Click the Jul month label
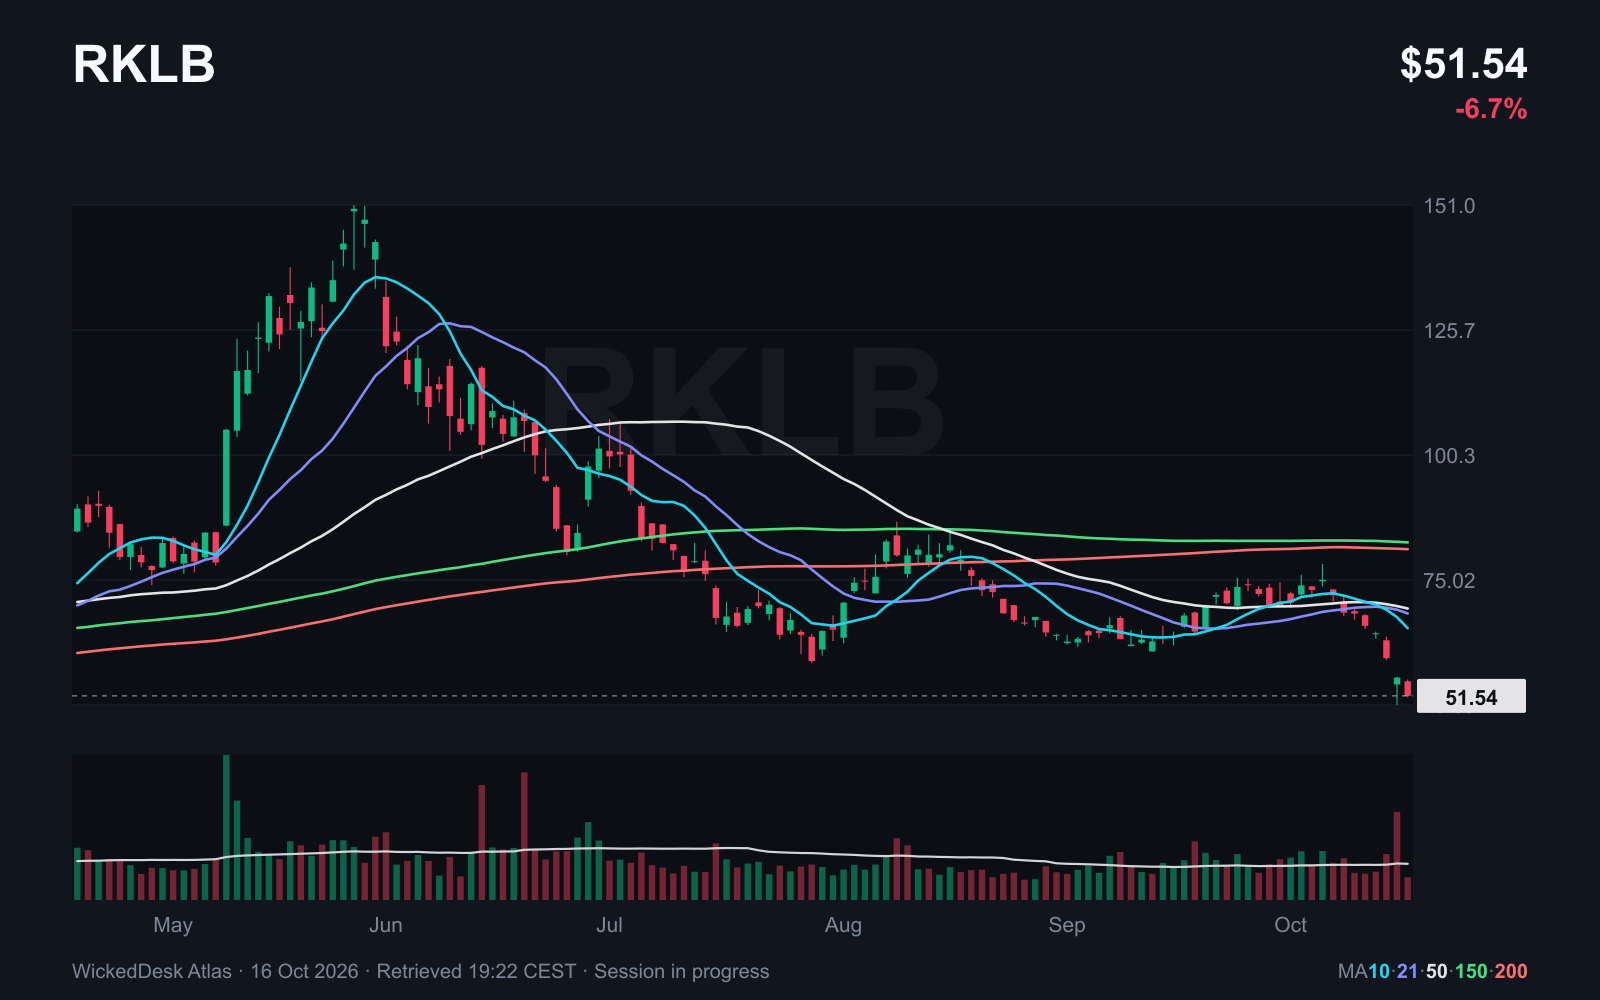Image resolution: width=1600 pixels, height=1000 pixels. [x=609, y=925]
